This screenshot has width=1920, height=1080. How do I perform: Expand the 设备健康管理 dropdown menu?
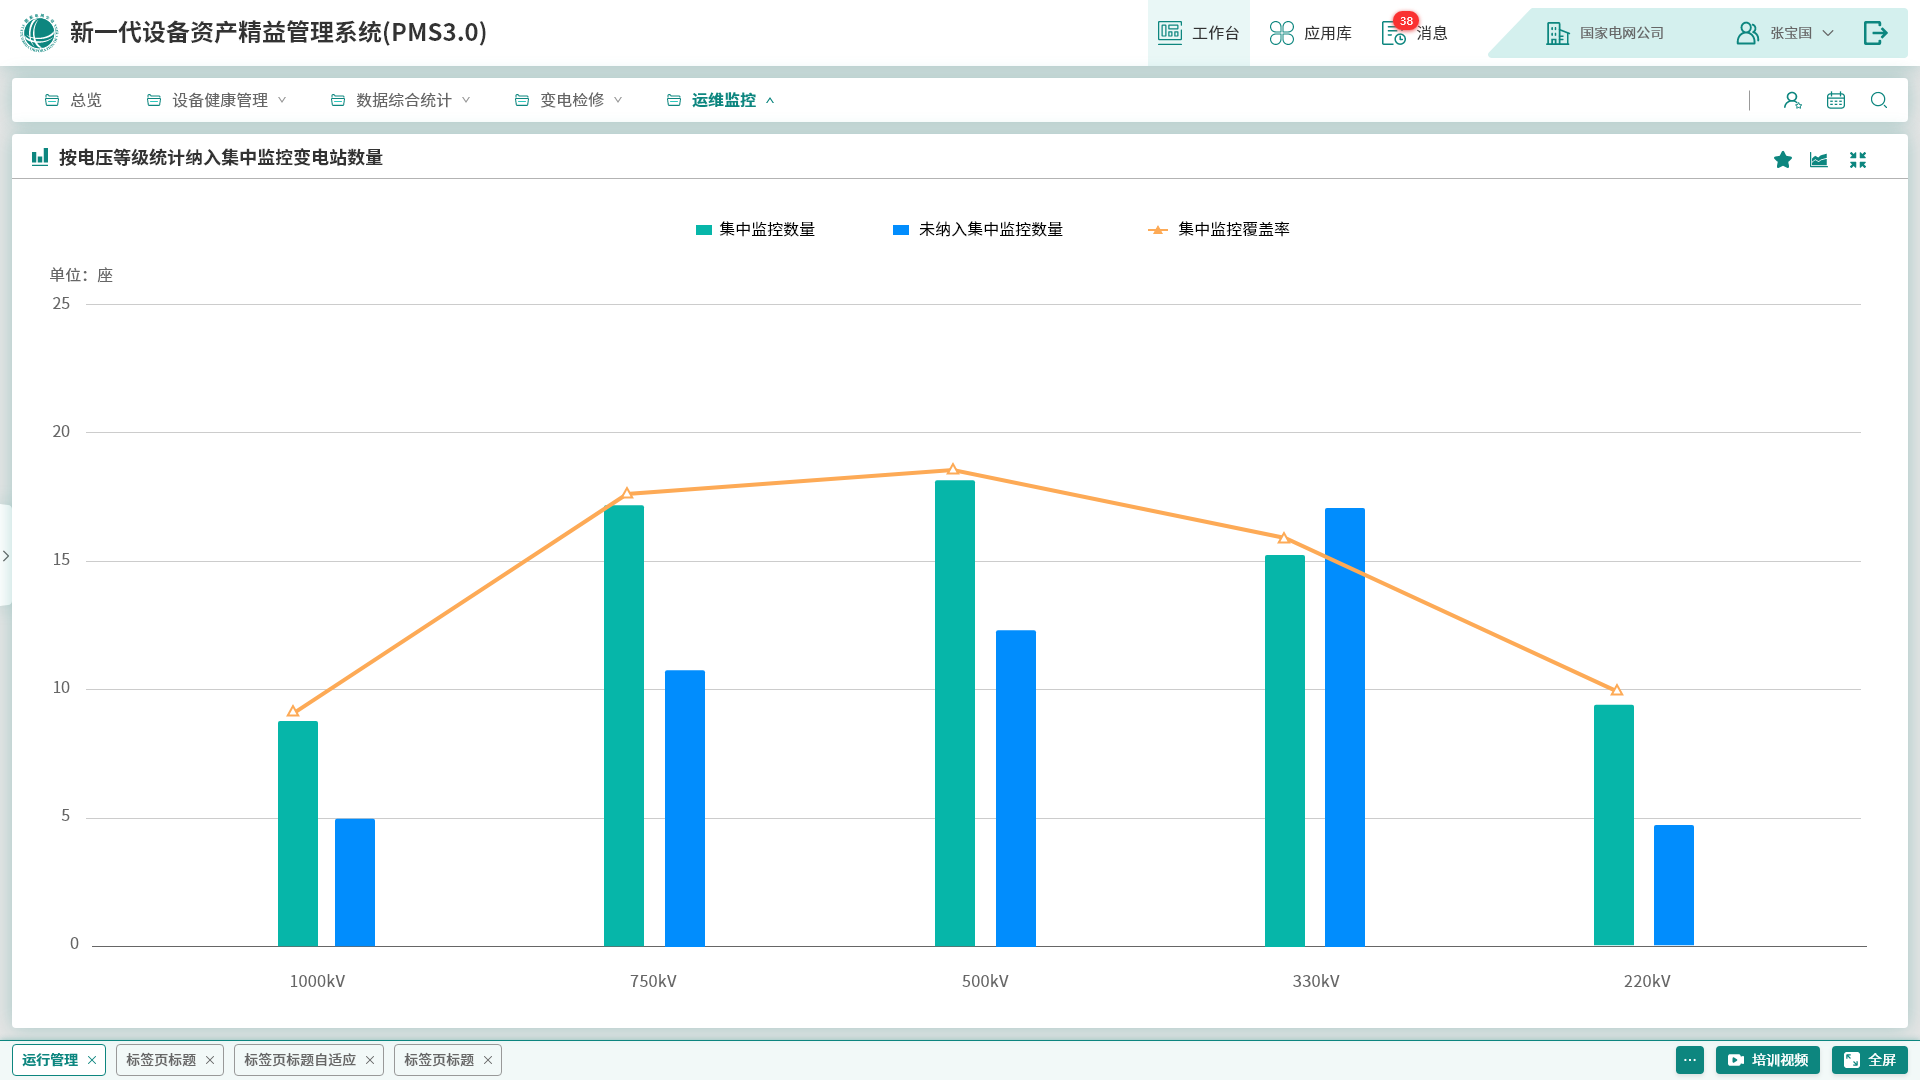(282, 100)
